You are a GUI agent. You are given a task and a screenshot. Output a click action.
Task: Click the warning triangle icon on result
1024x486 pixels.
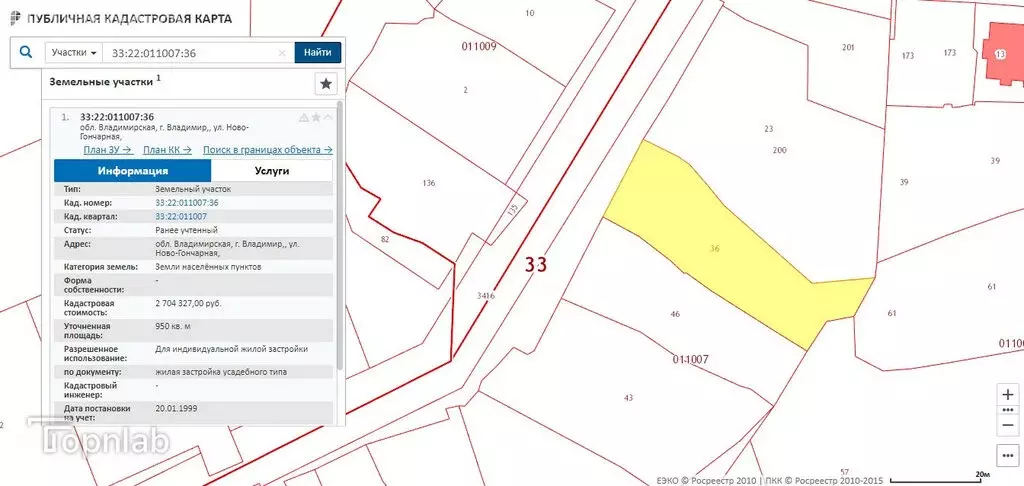[x=303, y=118]
